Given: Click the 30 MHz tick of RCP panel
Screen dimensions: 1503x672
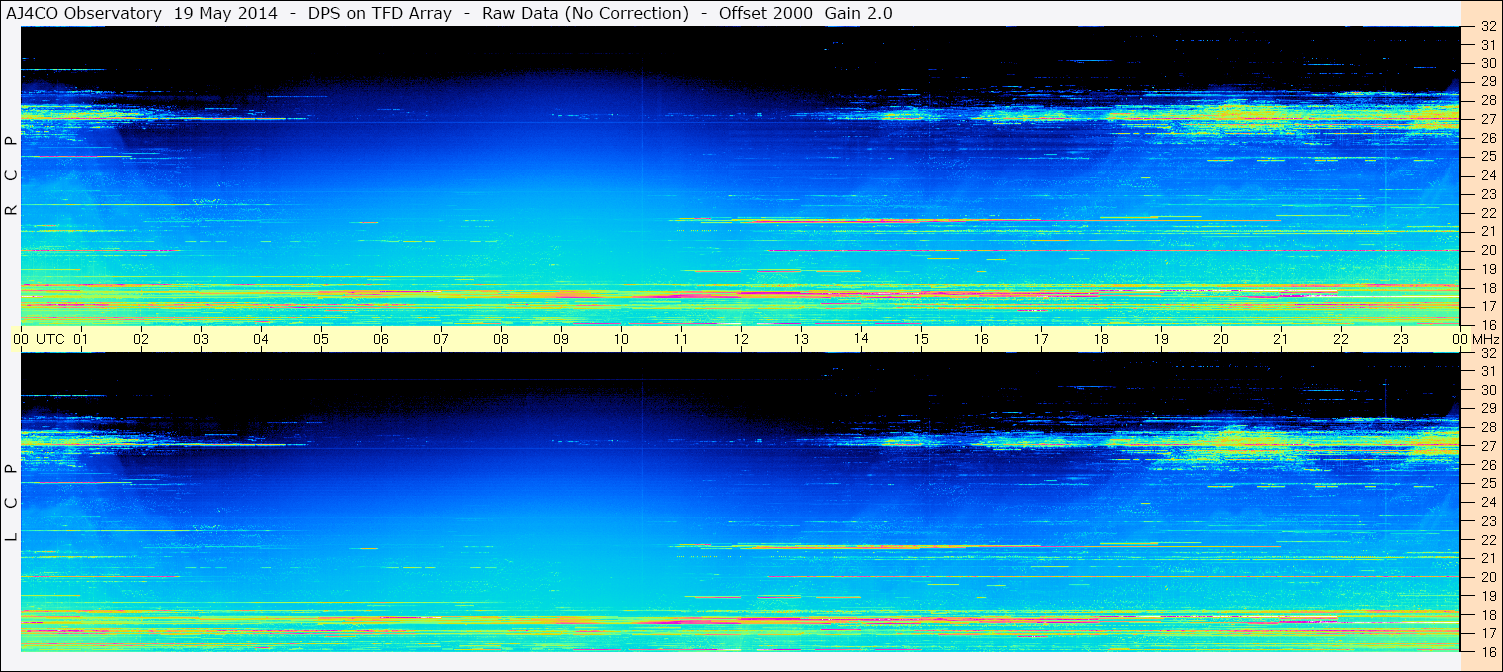Looking at the screenshot, I should point(1488,63).
